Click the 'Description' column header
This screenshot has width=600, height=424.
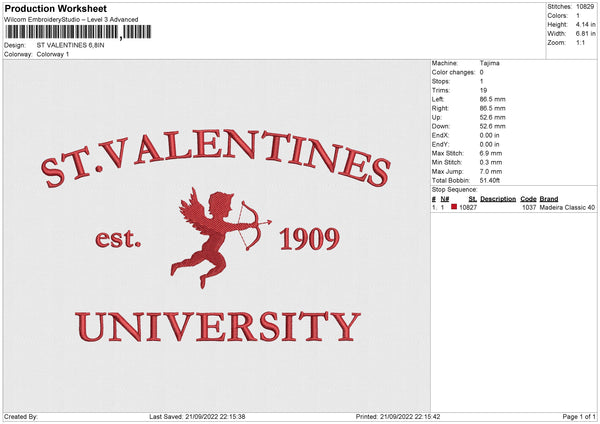click(x=498, y=199)
